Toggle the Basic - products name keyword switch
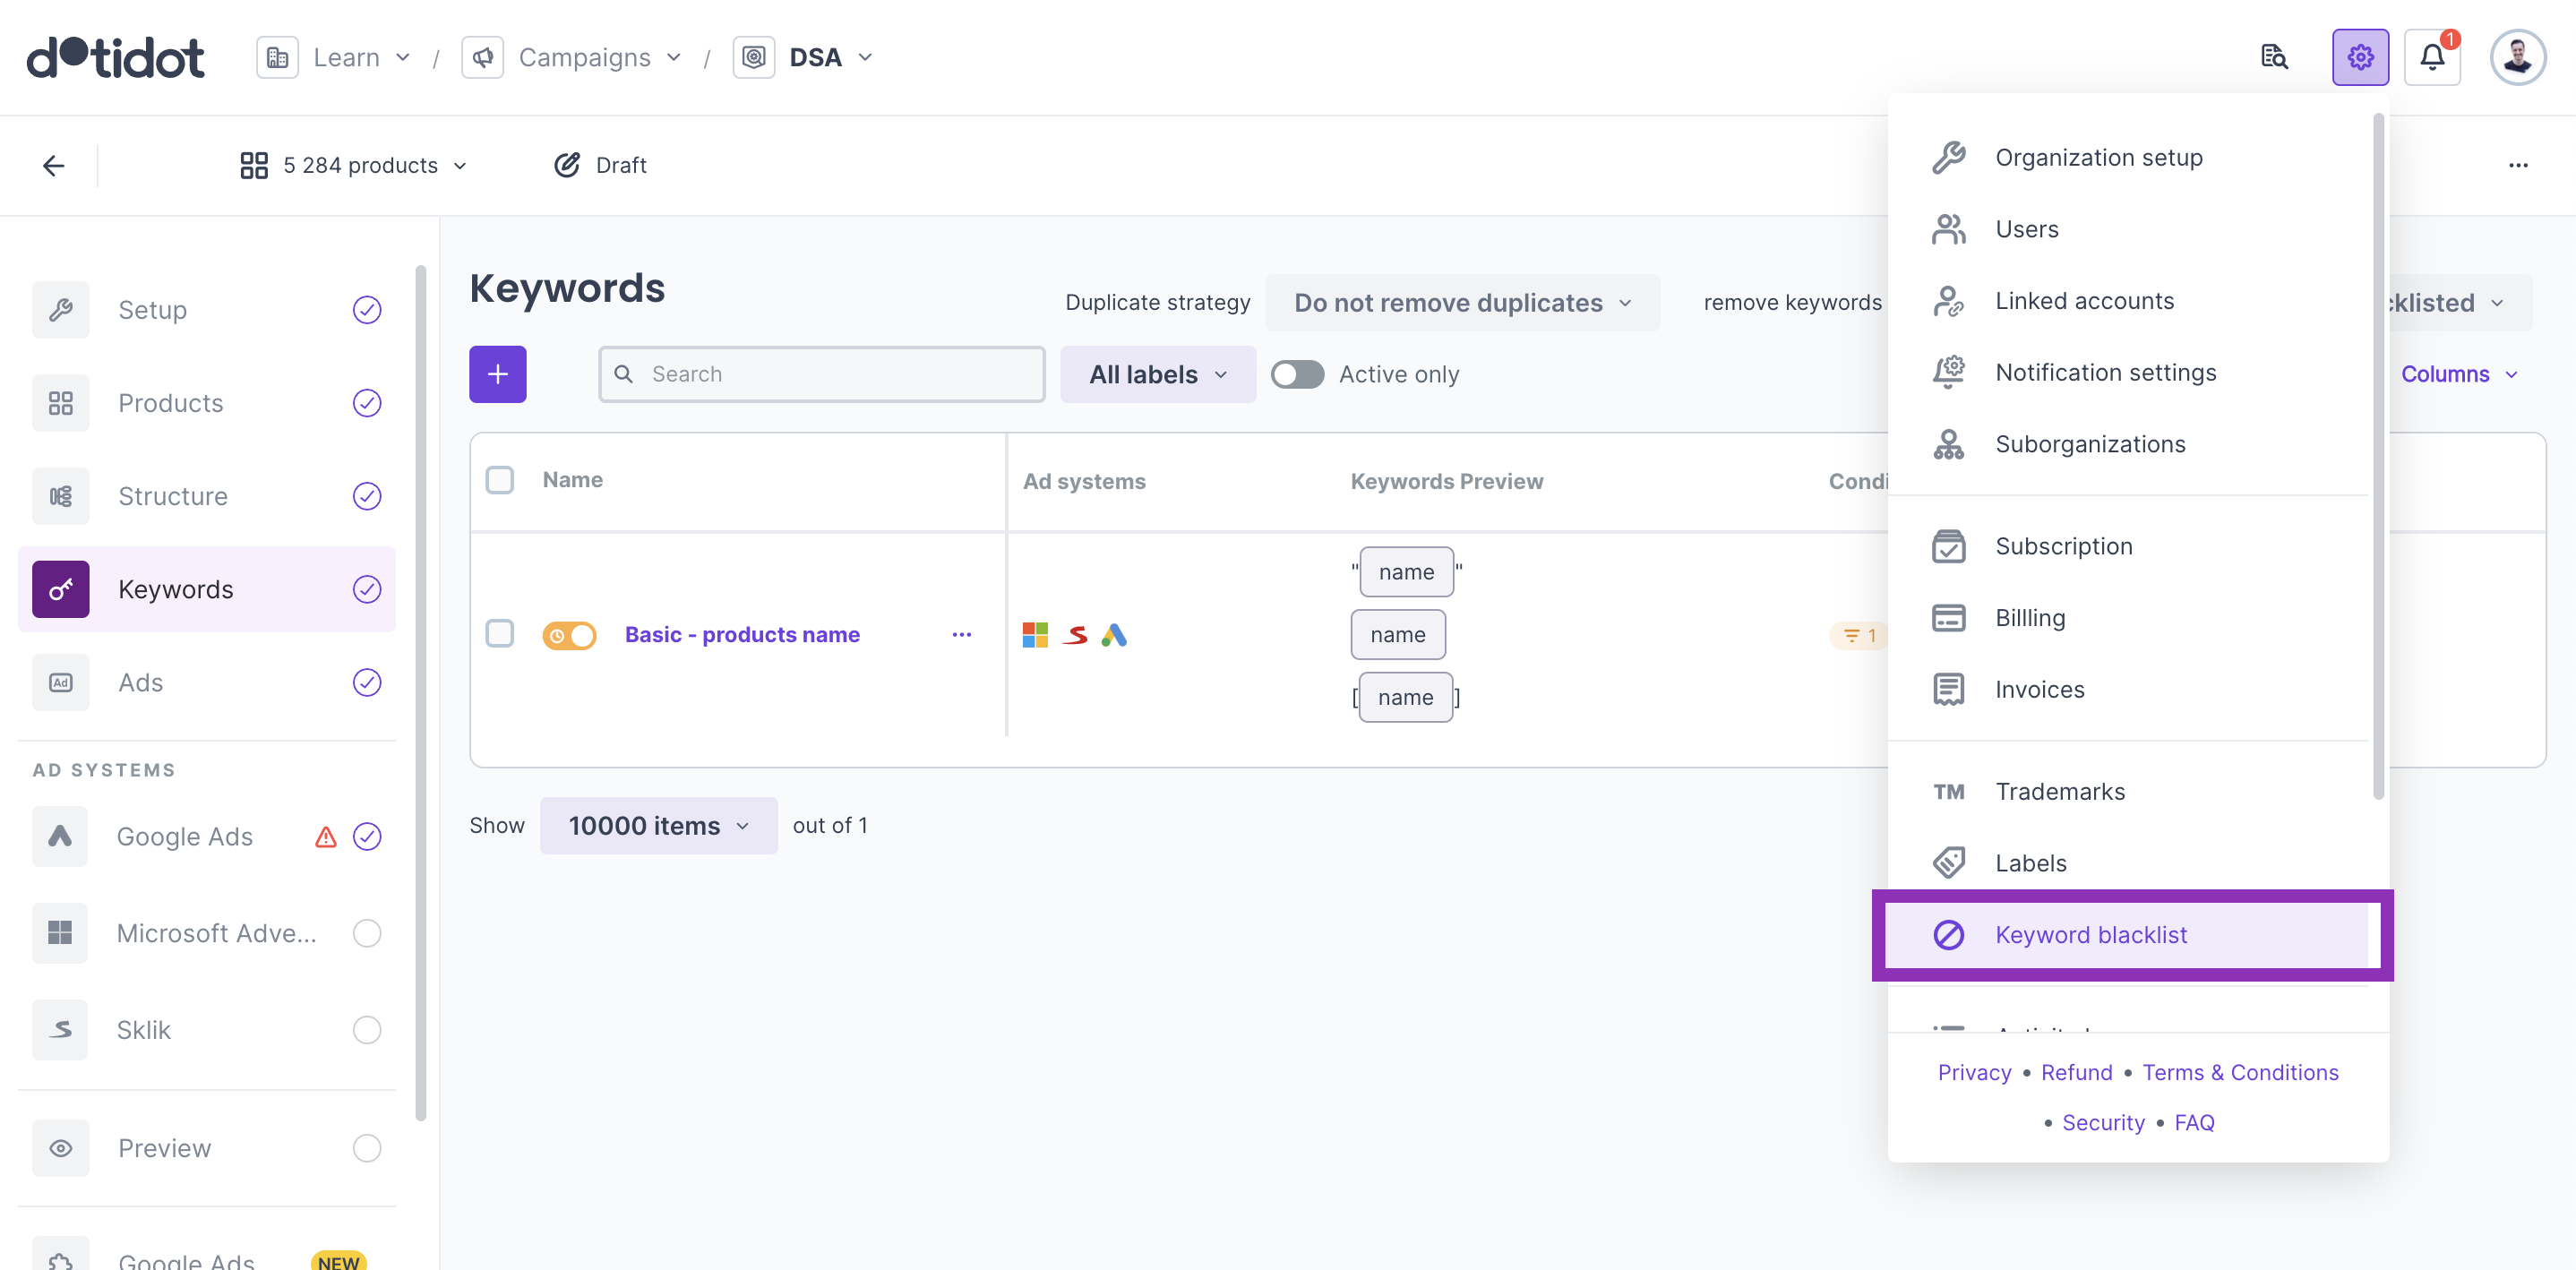 569,635
